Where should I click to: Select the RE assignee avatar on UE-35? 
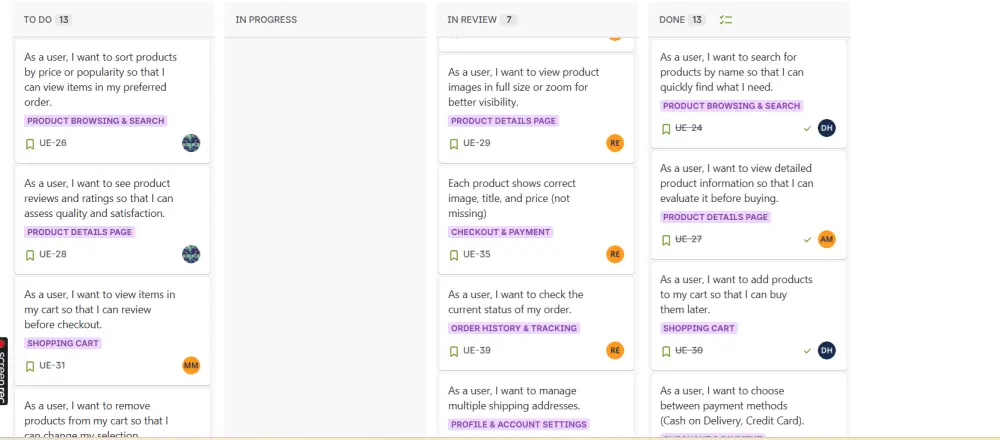pyautogui.click(x=615, y=254)
